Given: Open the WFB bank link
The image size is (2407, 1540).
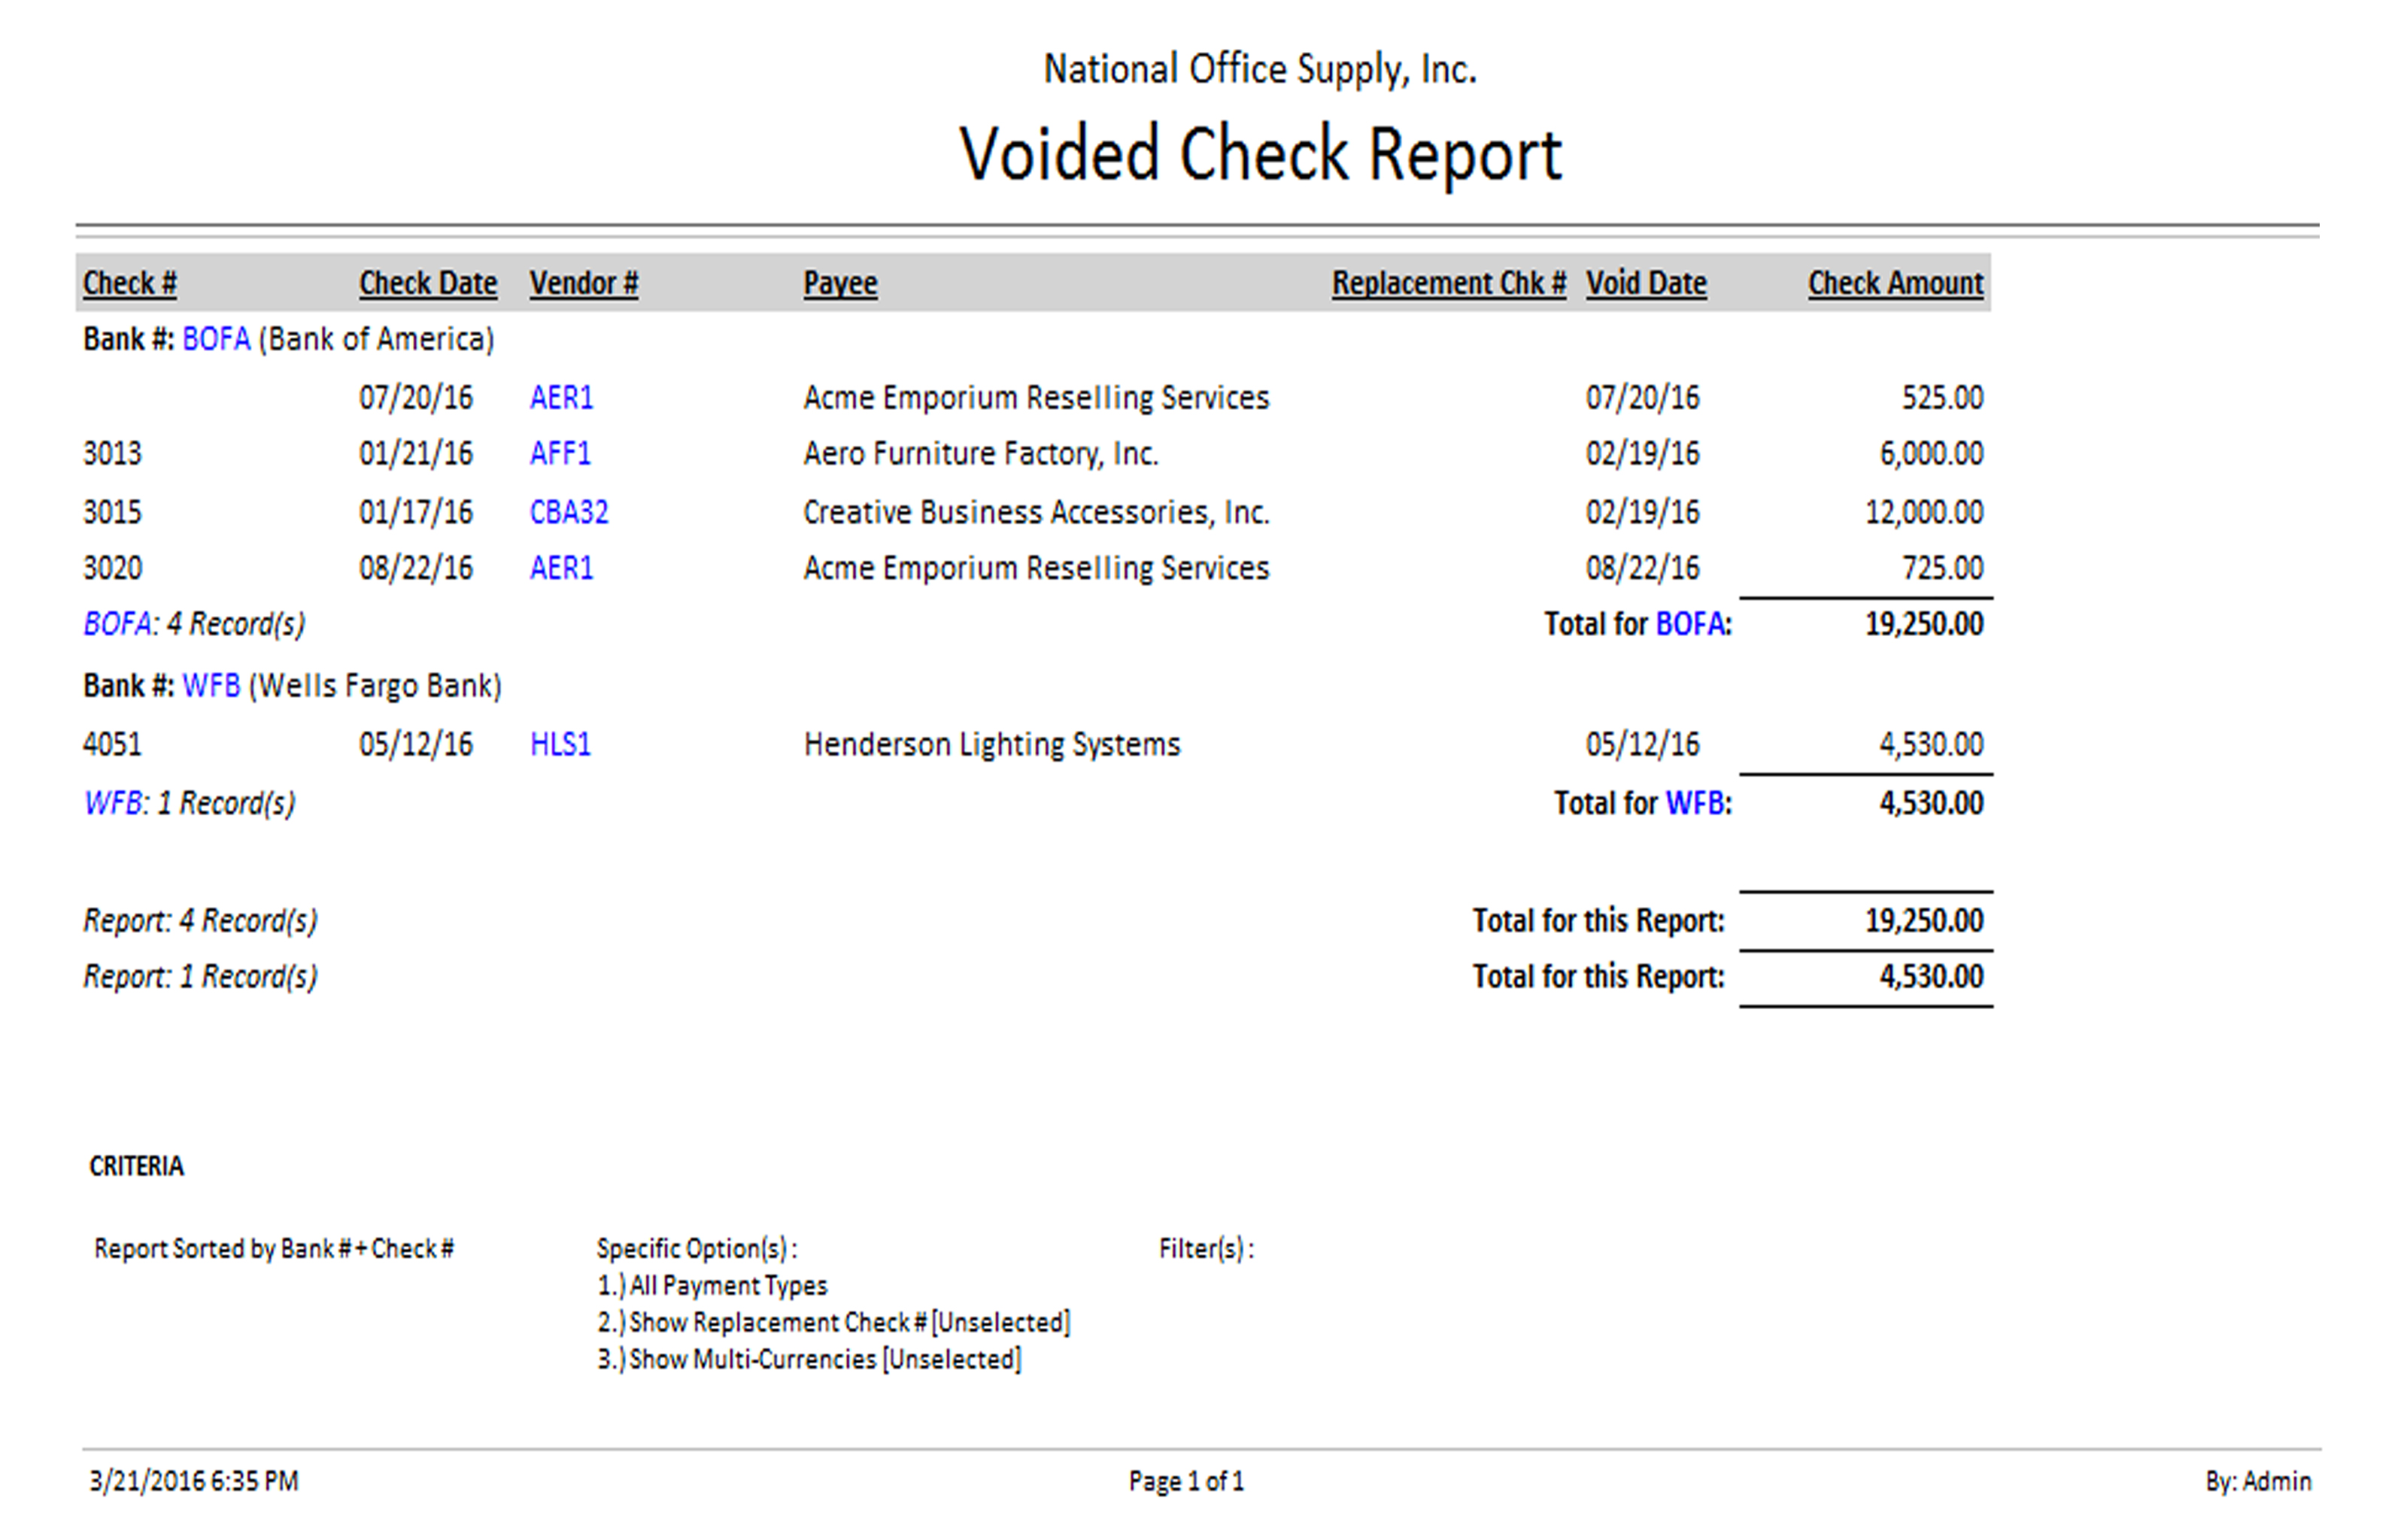Looking at the screenshot, I should coord(210,686).
